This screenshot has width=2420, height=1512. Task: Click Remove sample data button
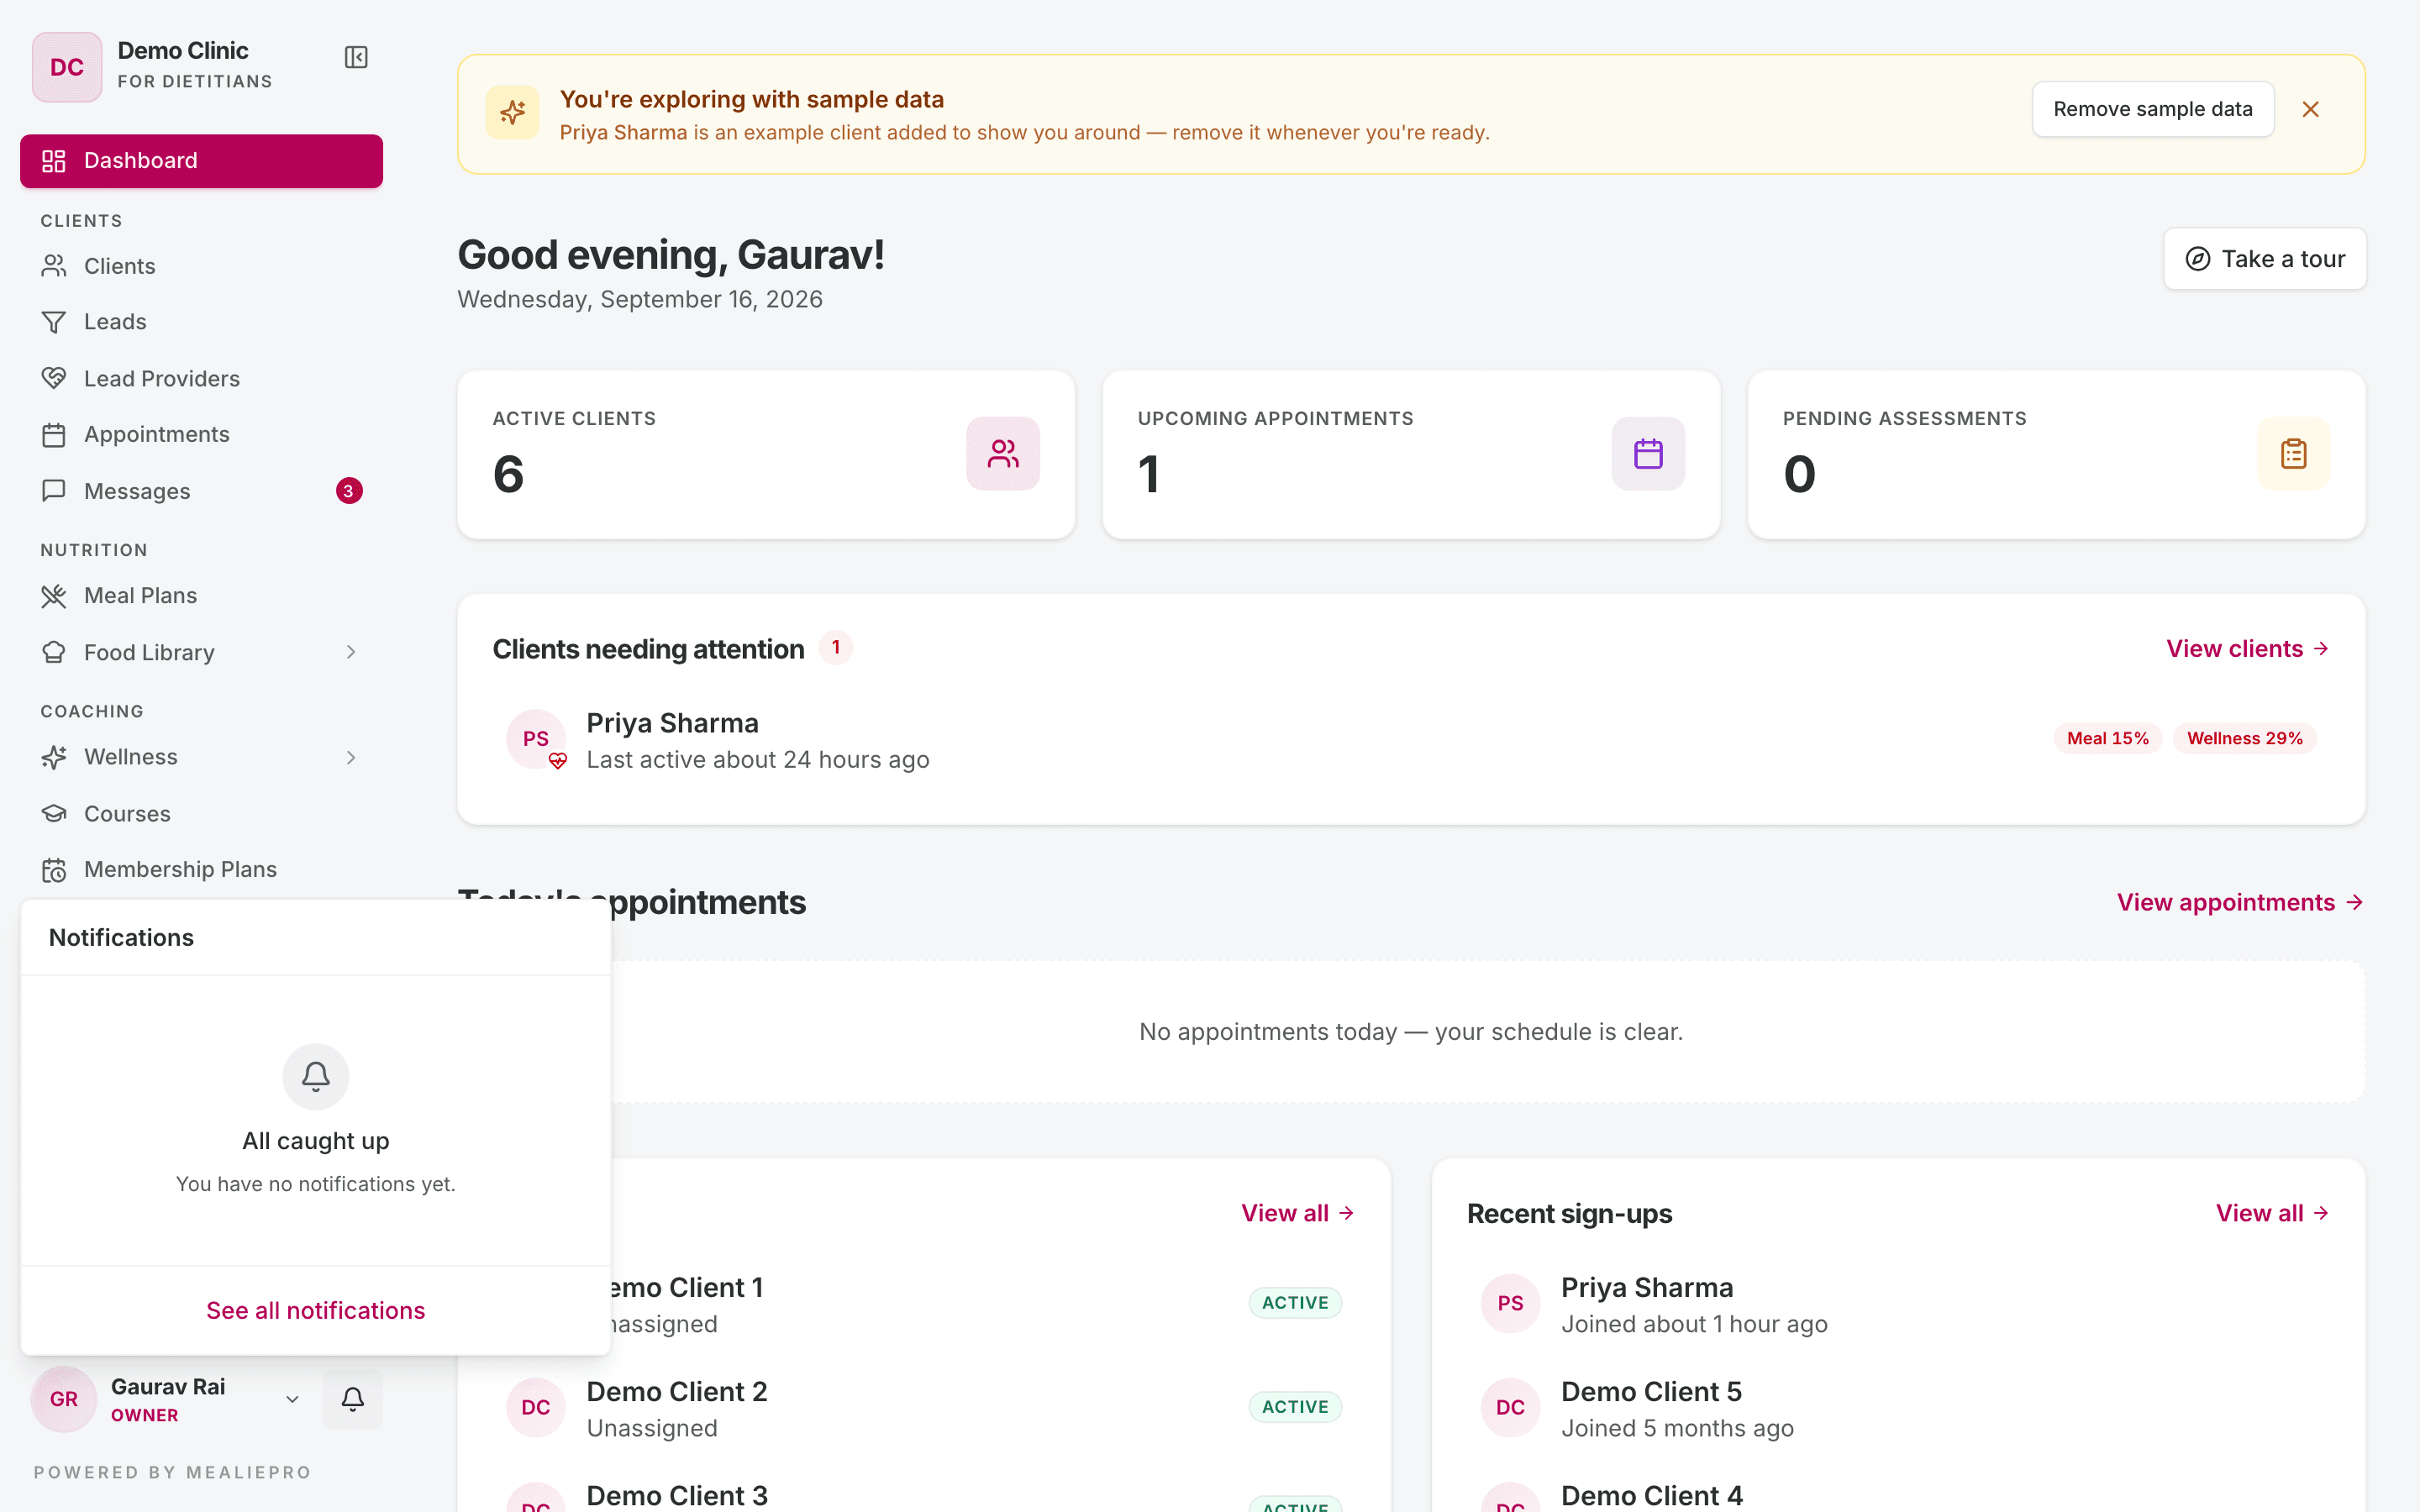[x=2152, y=109]
